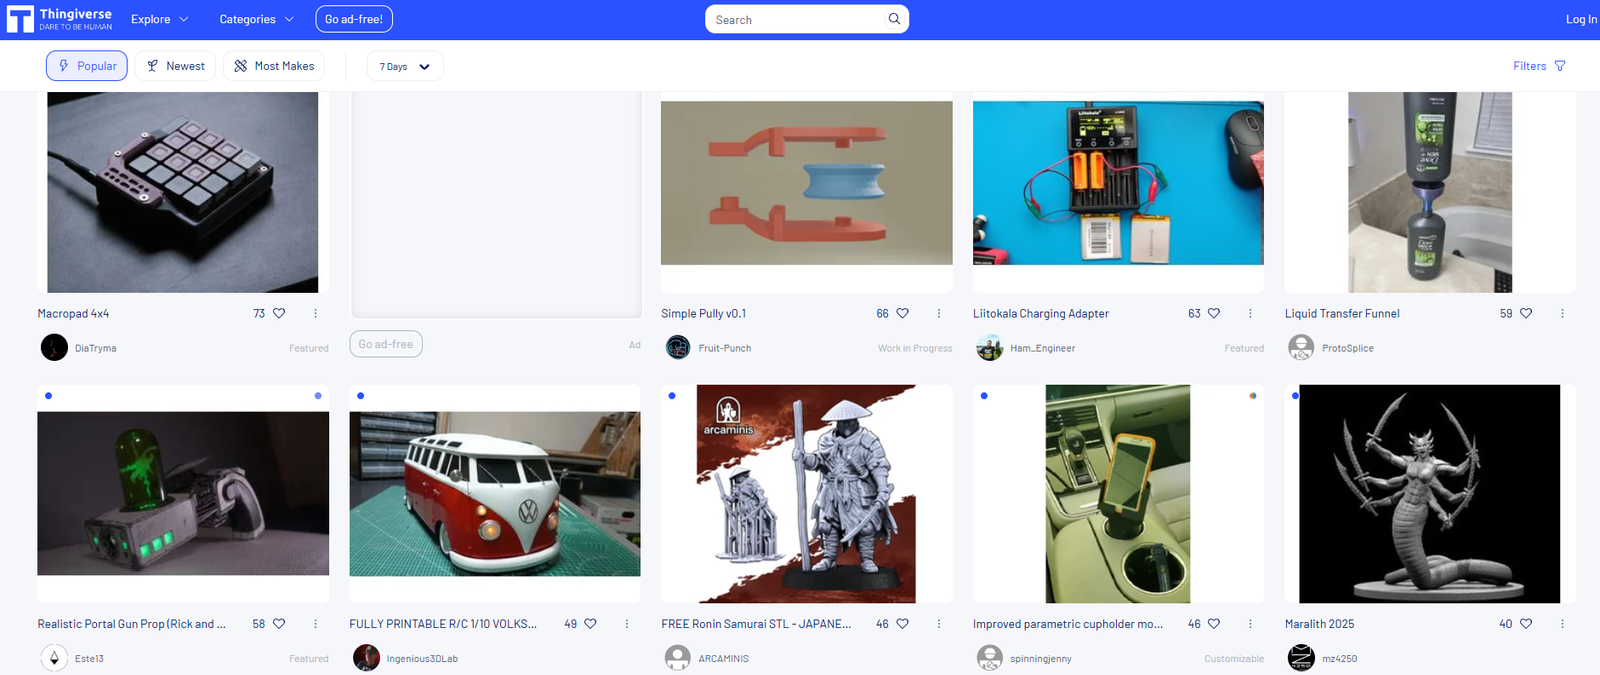The width and height of the screenshot is (1600, 675).
Task: Click the ARCAMINIS username
Action: pyautogui.click(x=724, y=659)
